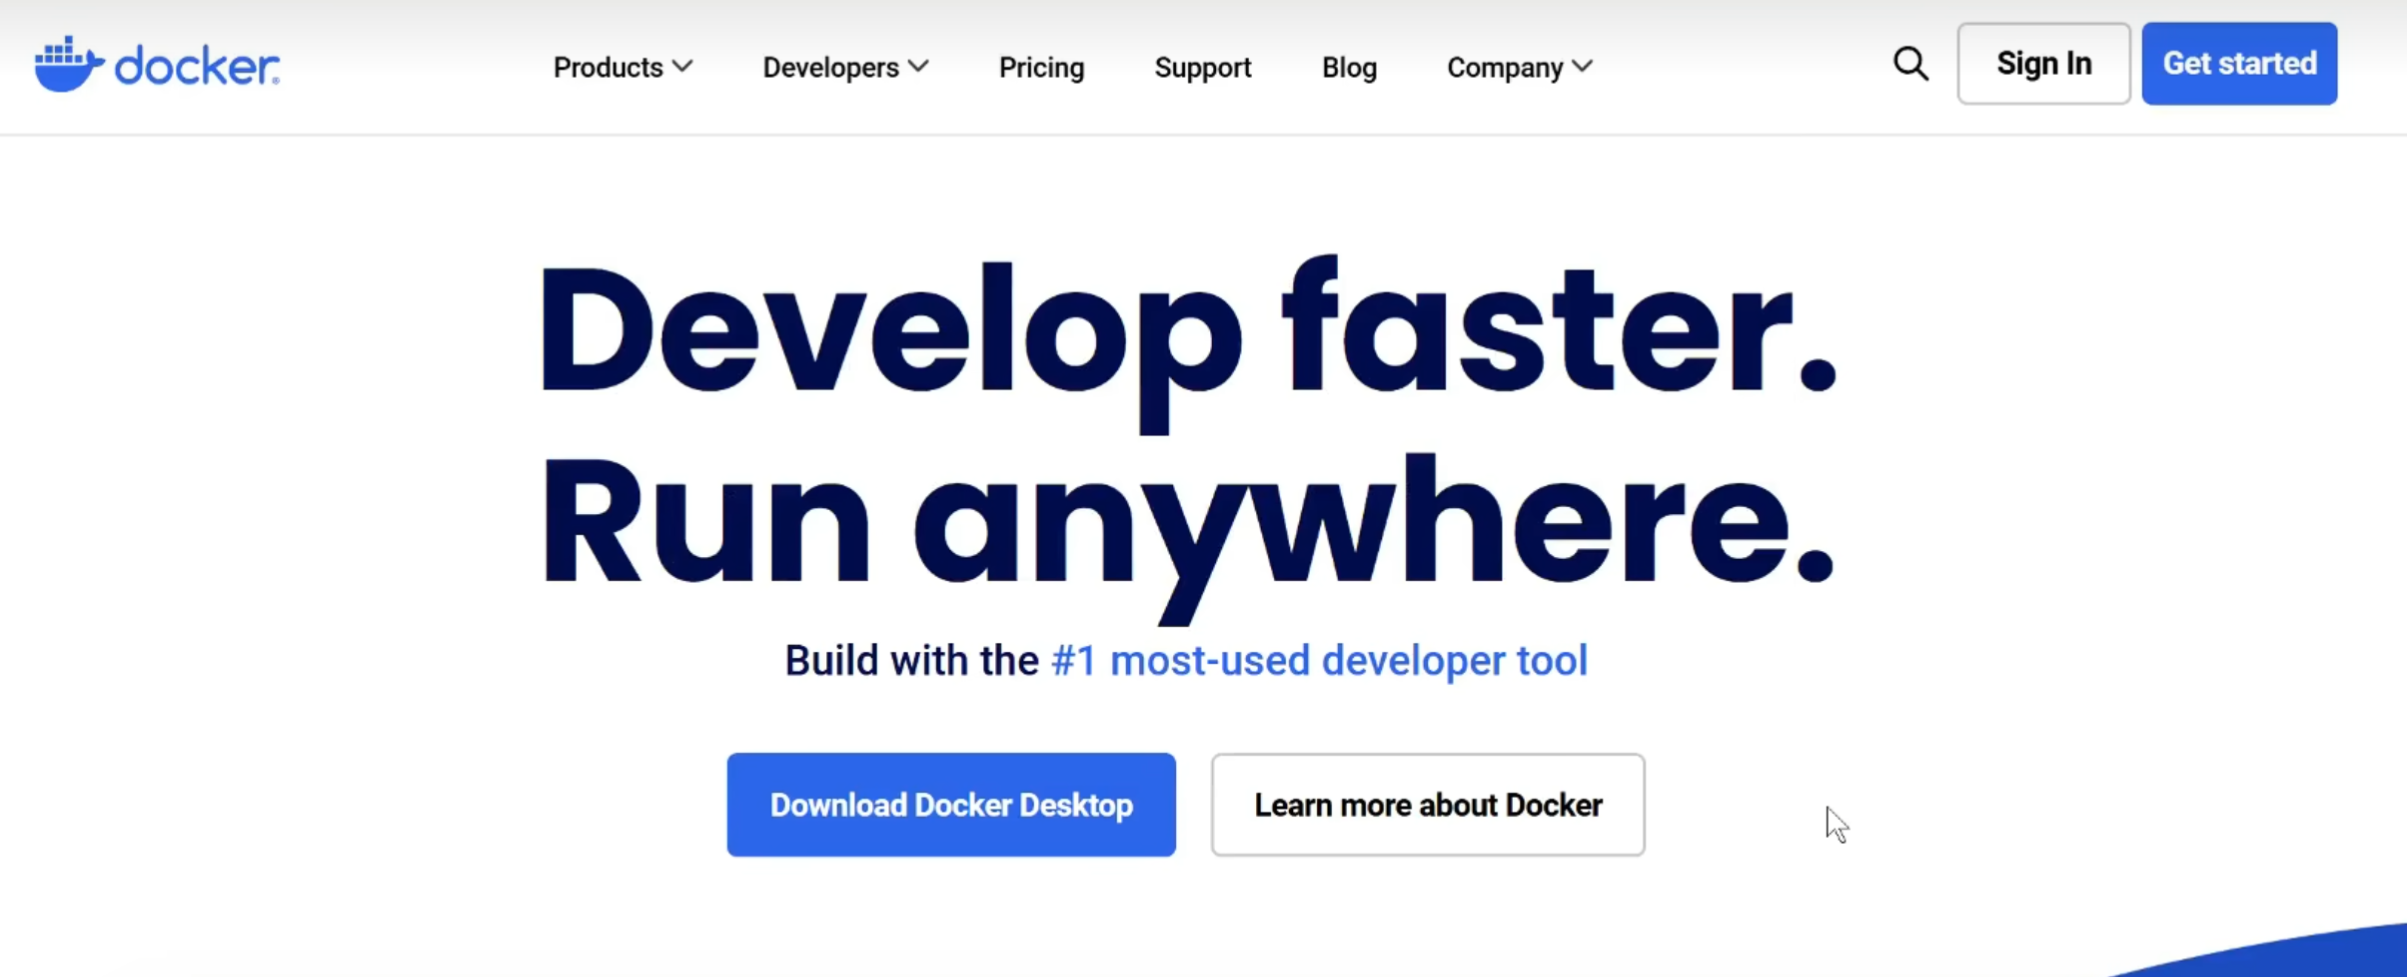Expand the Developers dropdown menu

coord(845,67)
